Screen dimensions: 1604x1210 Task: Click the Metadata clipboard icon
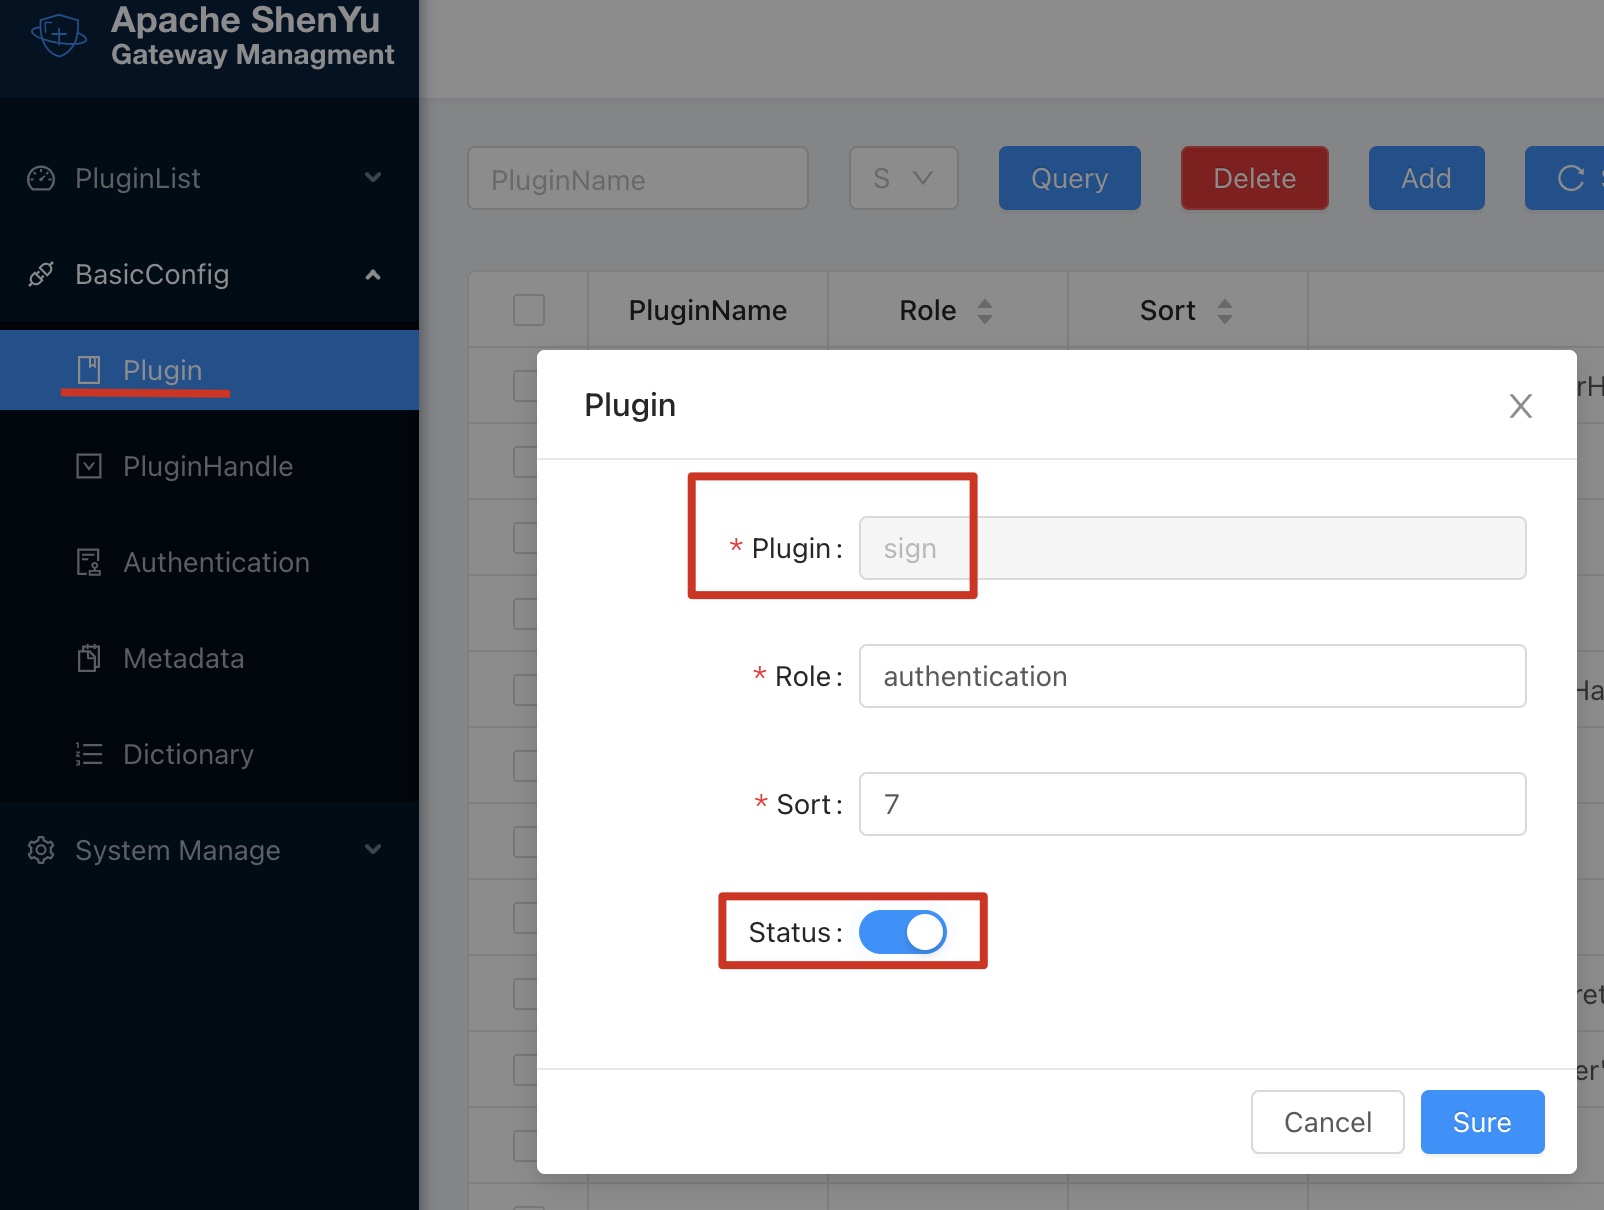89,658
